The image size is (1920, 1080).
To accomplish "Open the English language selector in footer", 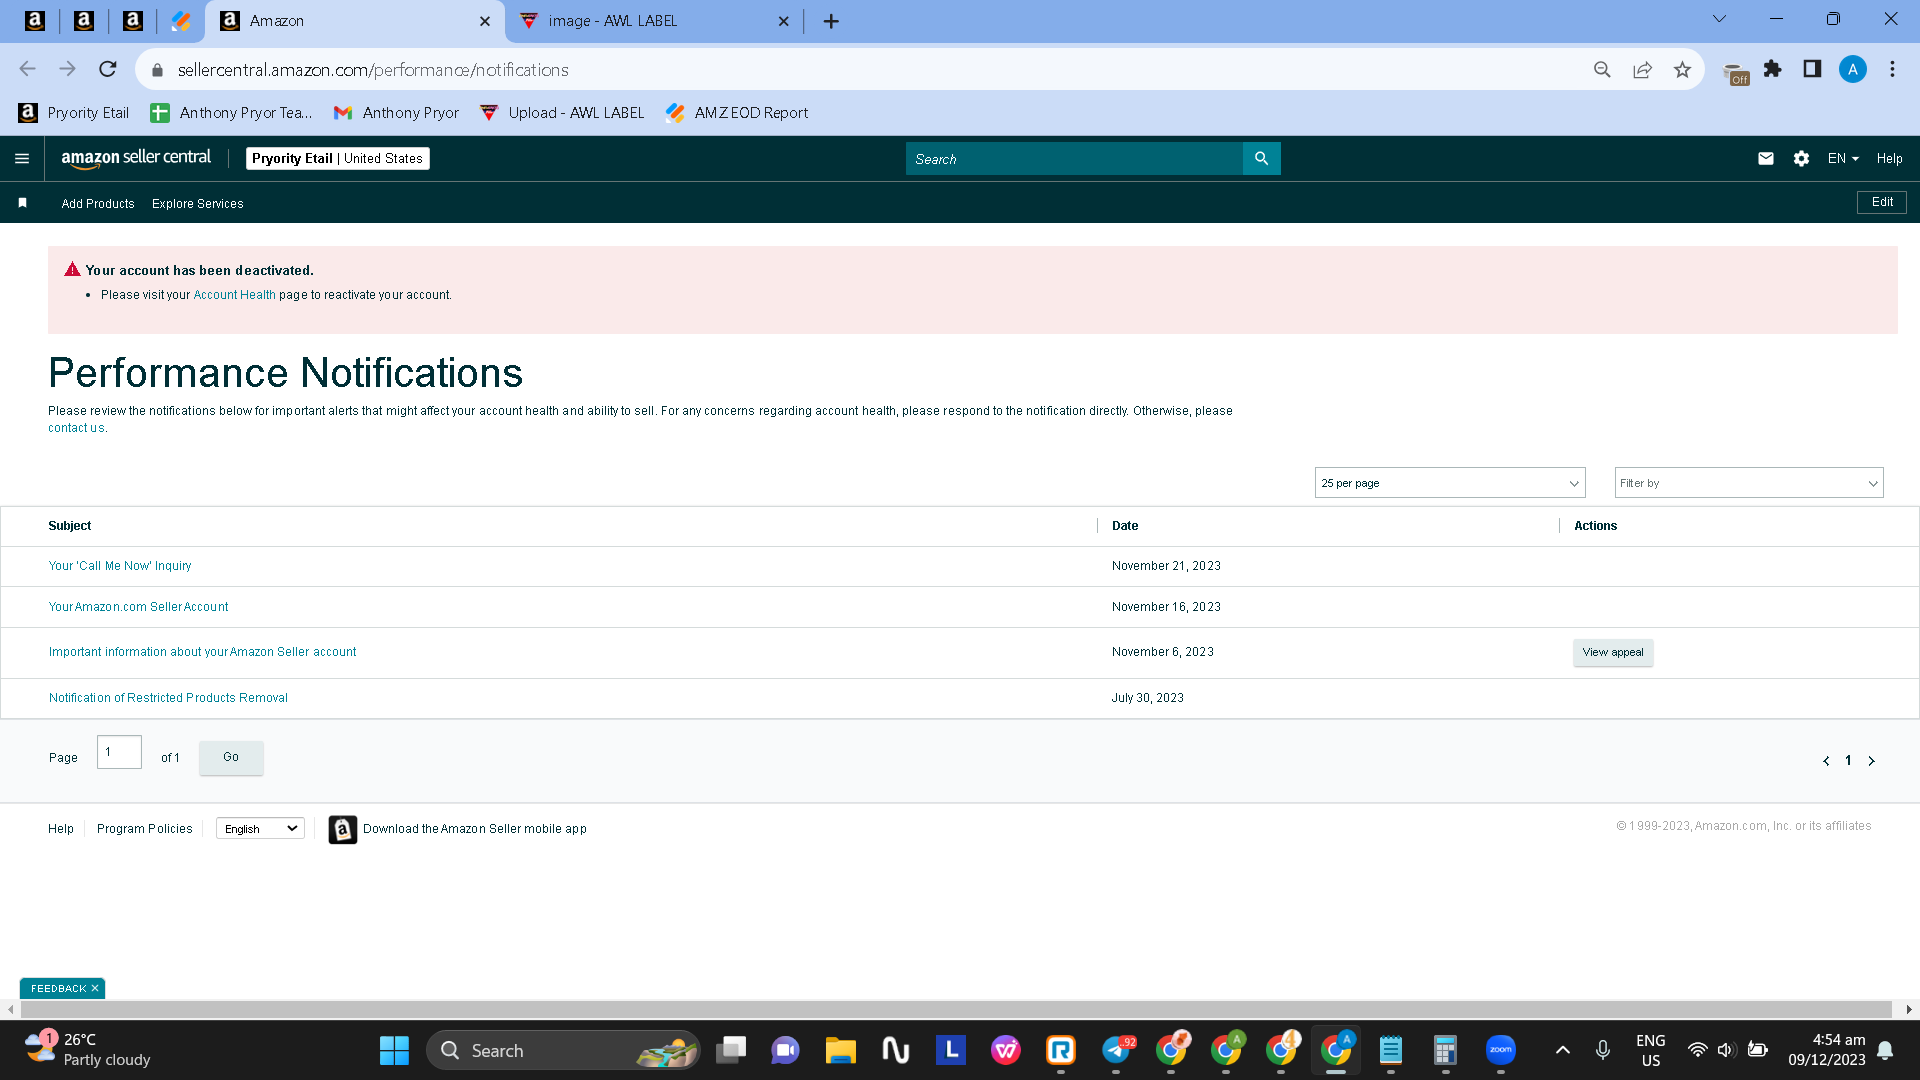I will click(x=260, y=828).
